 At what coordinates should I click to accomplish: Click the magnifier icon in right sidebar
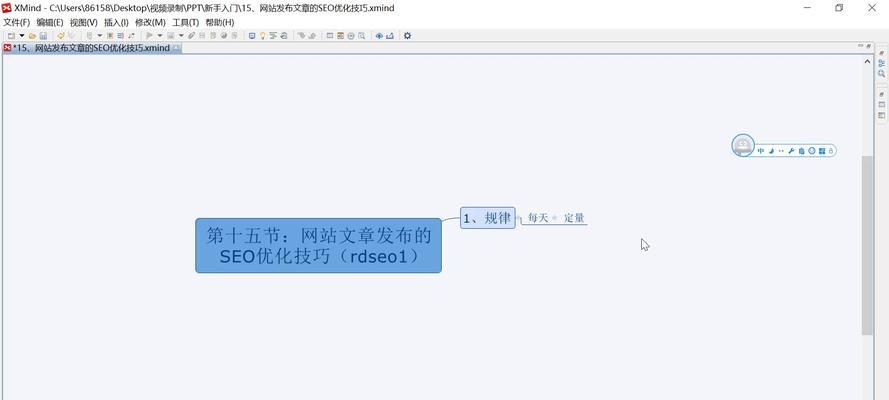(882, 74)
